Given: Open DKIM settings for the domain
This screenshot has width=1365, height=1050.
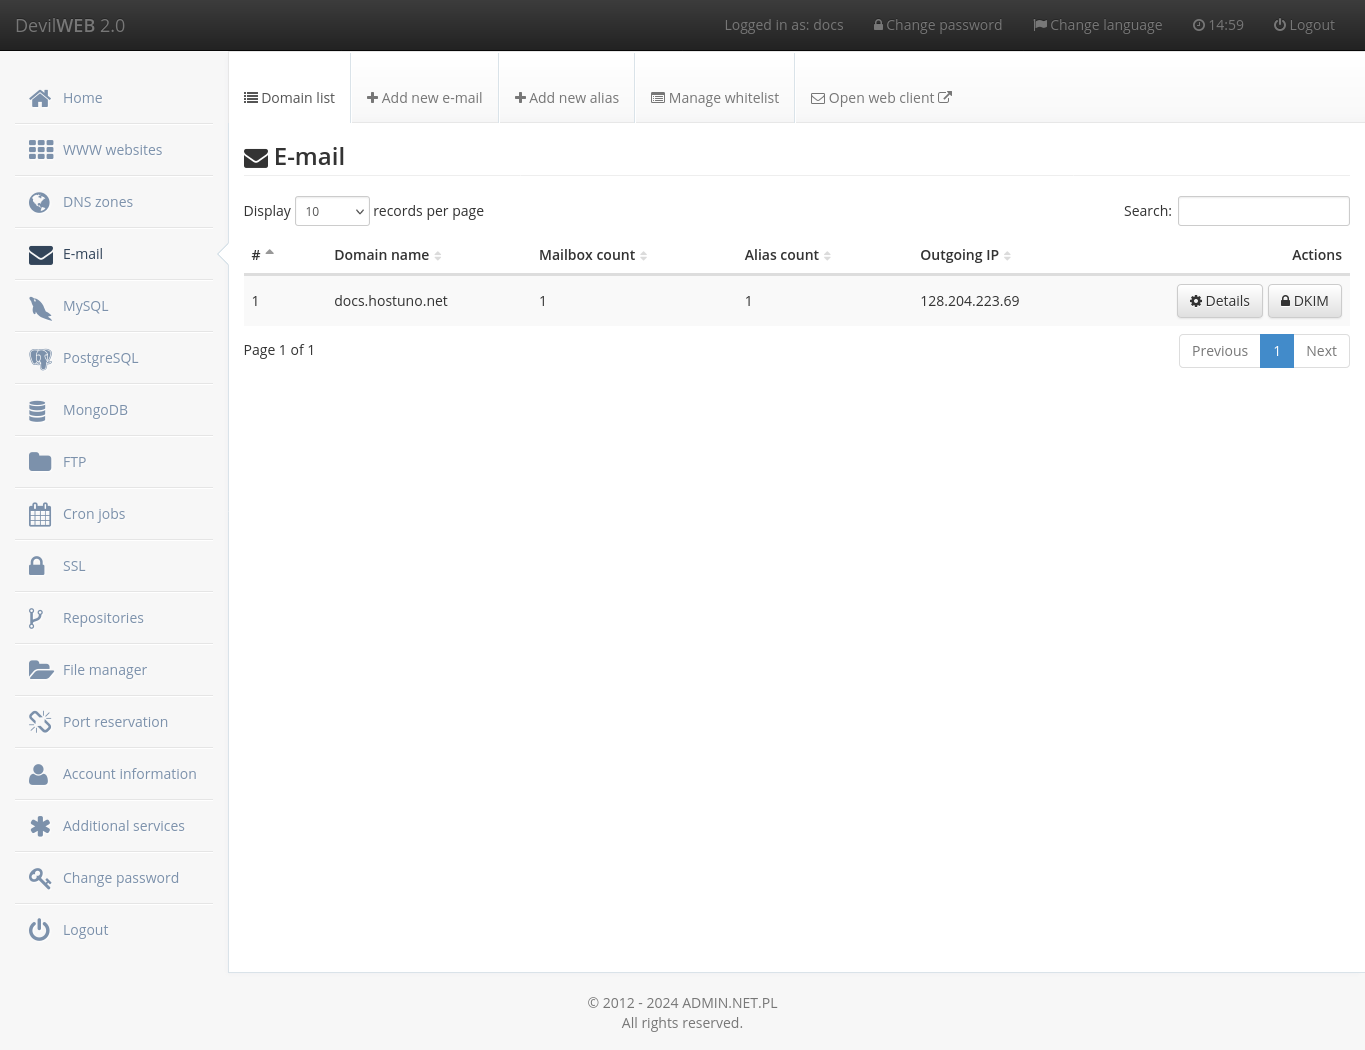Looking at the screenshot, I should (x=1304, y=300).
